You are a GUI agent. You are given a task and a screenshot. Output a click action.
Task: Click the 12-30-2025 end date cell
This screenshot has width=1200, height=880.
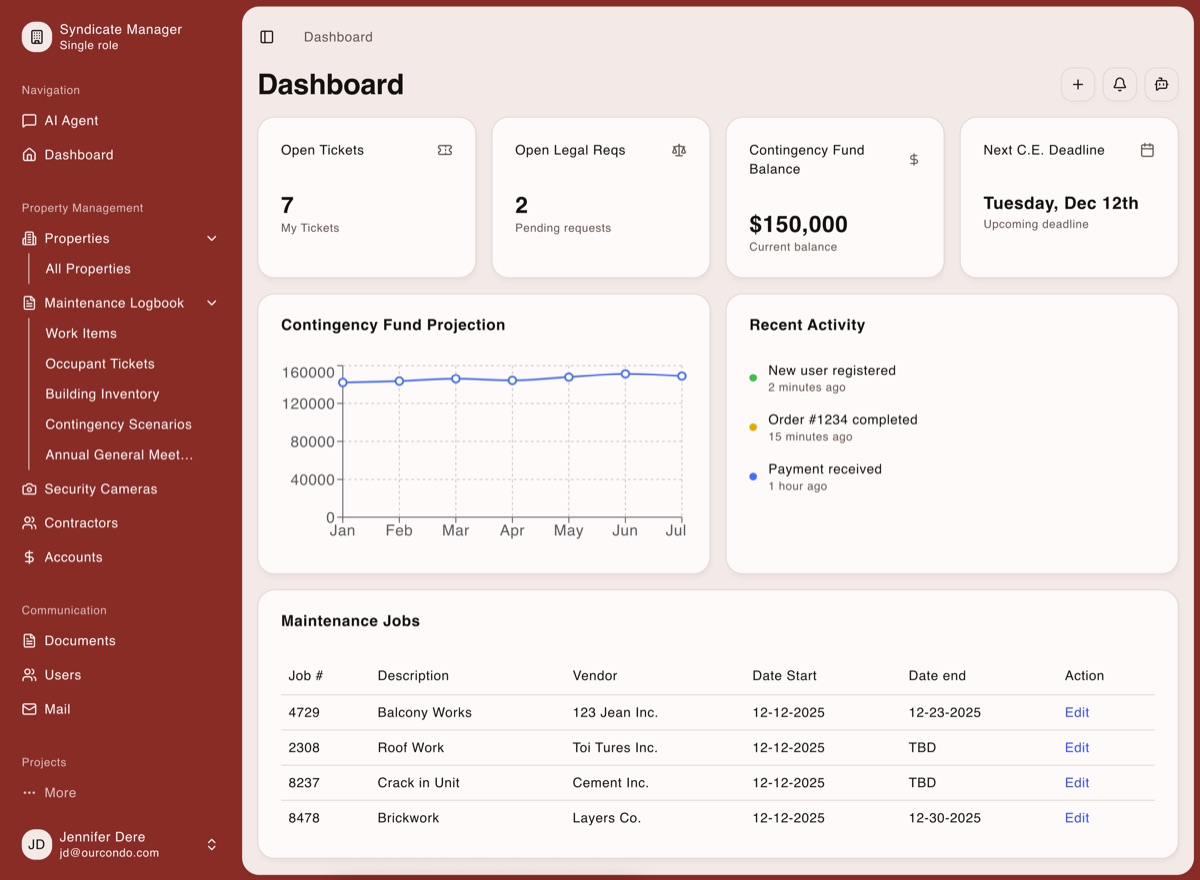pos(945,818)
